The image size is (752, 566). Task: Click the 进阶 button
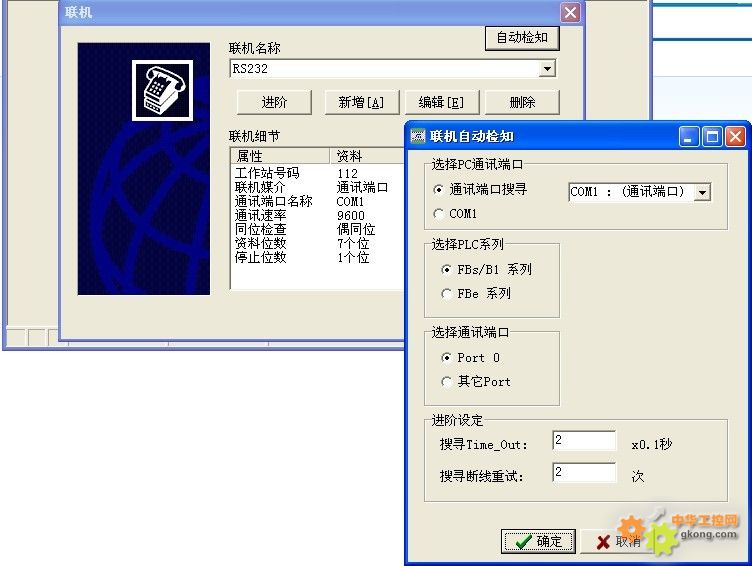pyautogui.click(x=274, y=102)
